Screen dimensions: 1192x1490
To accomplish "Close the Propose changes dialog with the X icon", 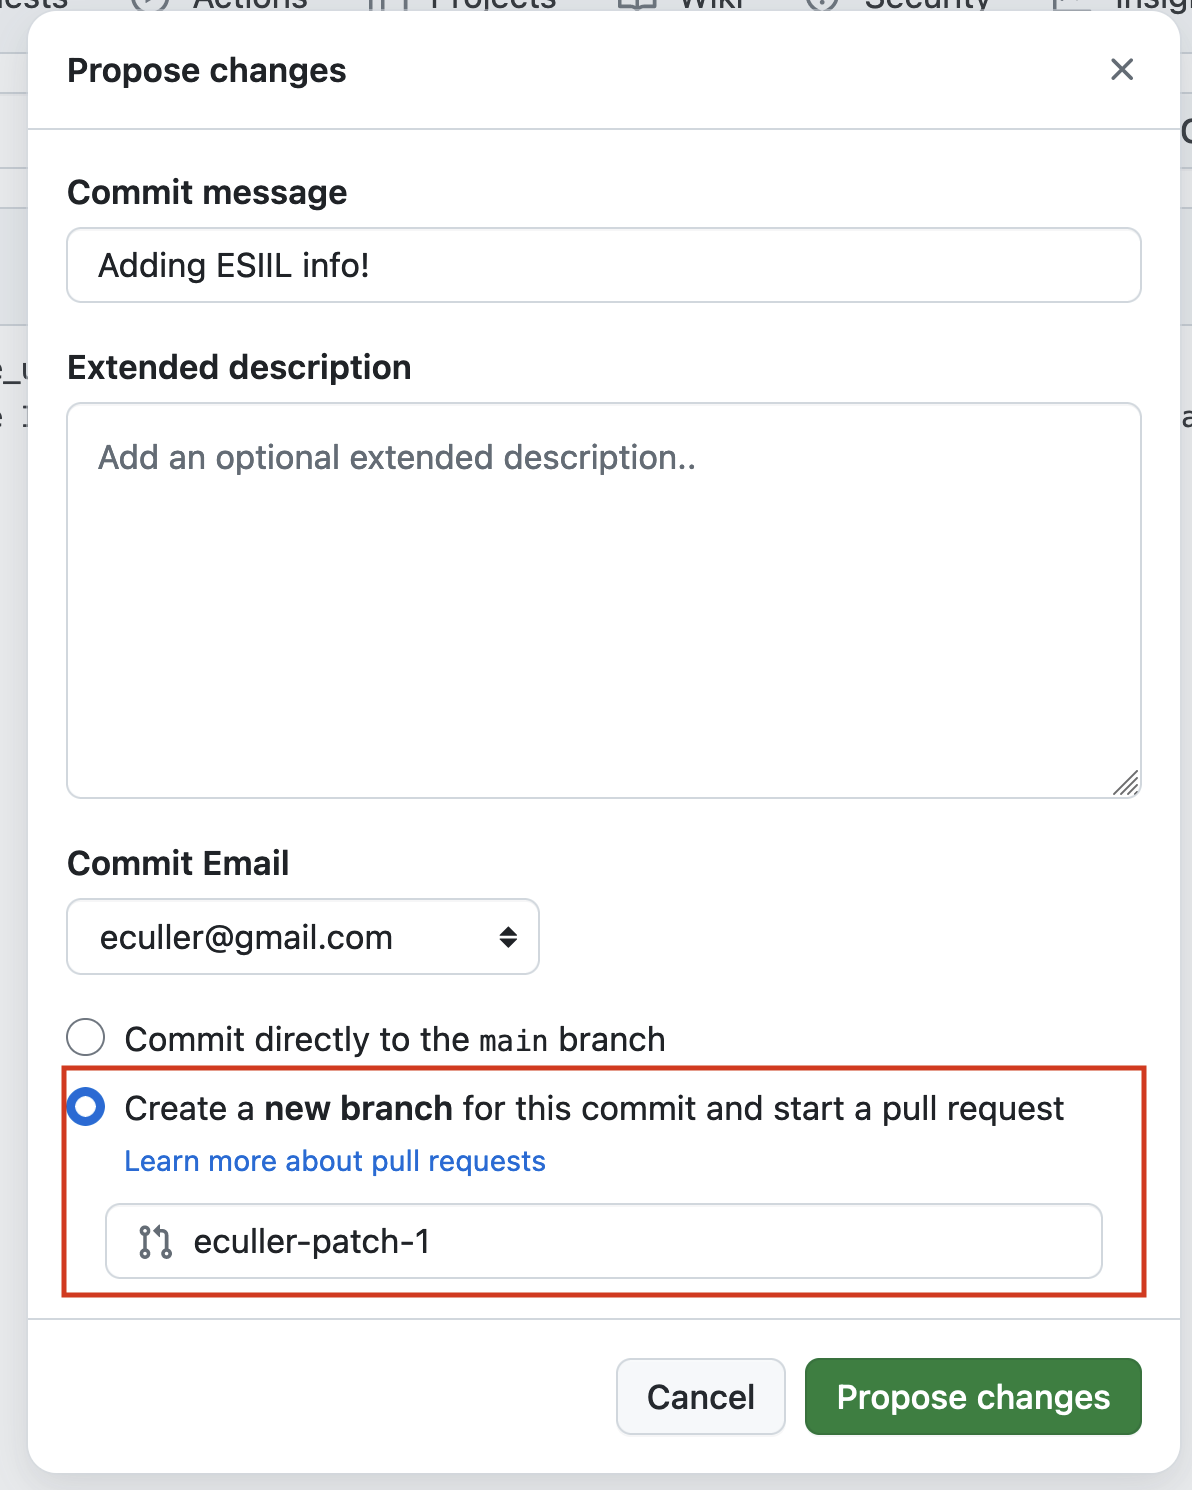I will tap(1122, 69).
